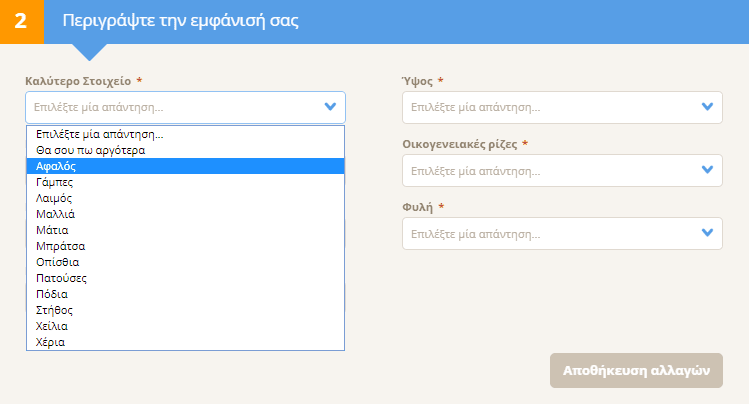Select Χέρια at the list bottom
Viewport: 749px width, 404px height.
(x=185, y=342)
